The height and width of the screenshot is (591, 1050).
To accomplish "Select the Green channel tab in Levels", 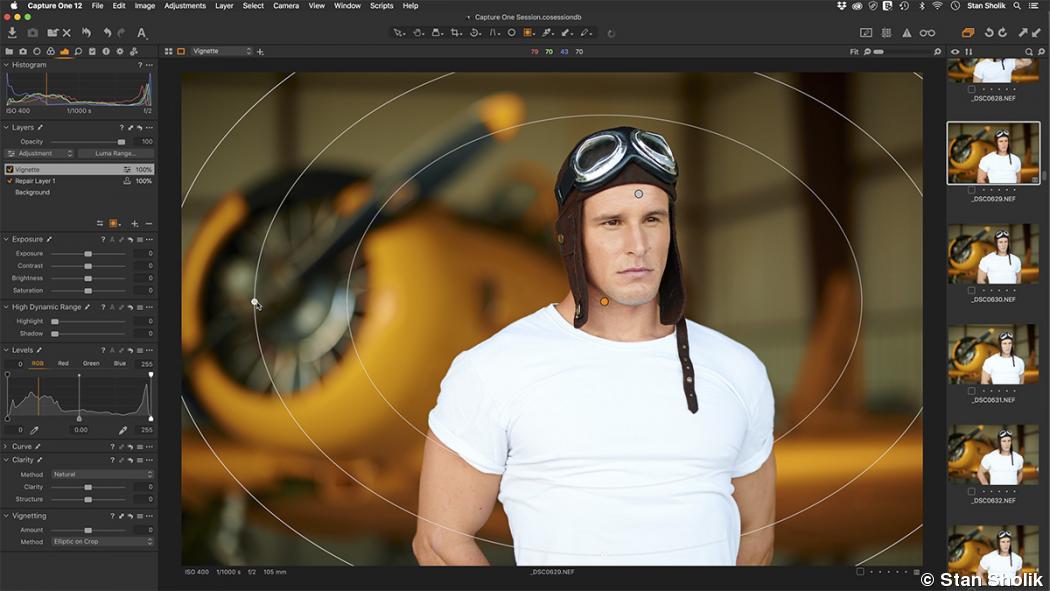I will [91, 363].
